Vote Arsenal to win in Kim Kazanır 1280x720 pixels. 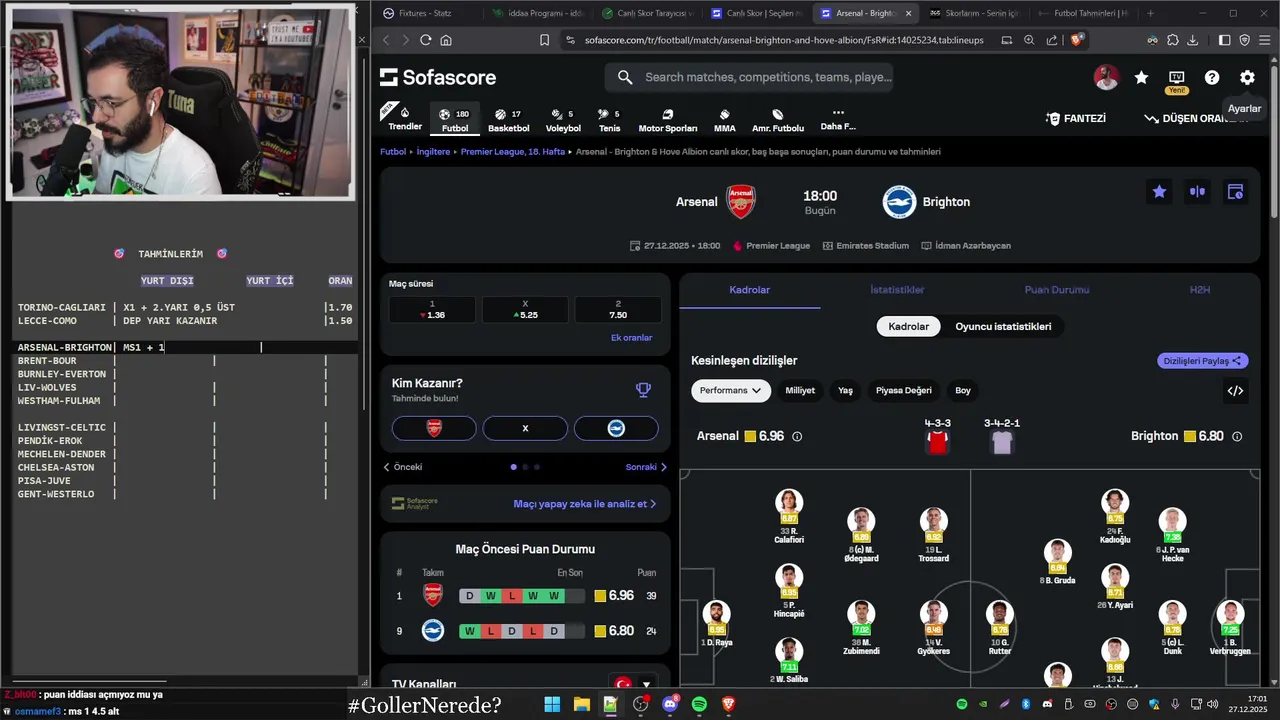tap(434, 428)
